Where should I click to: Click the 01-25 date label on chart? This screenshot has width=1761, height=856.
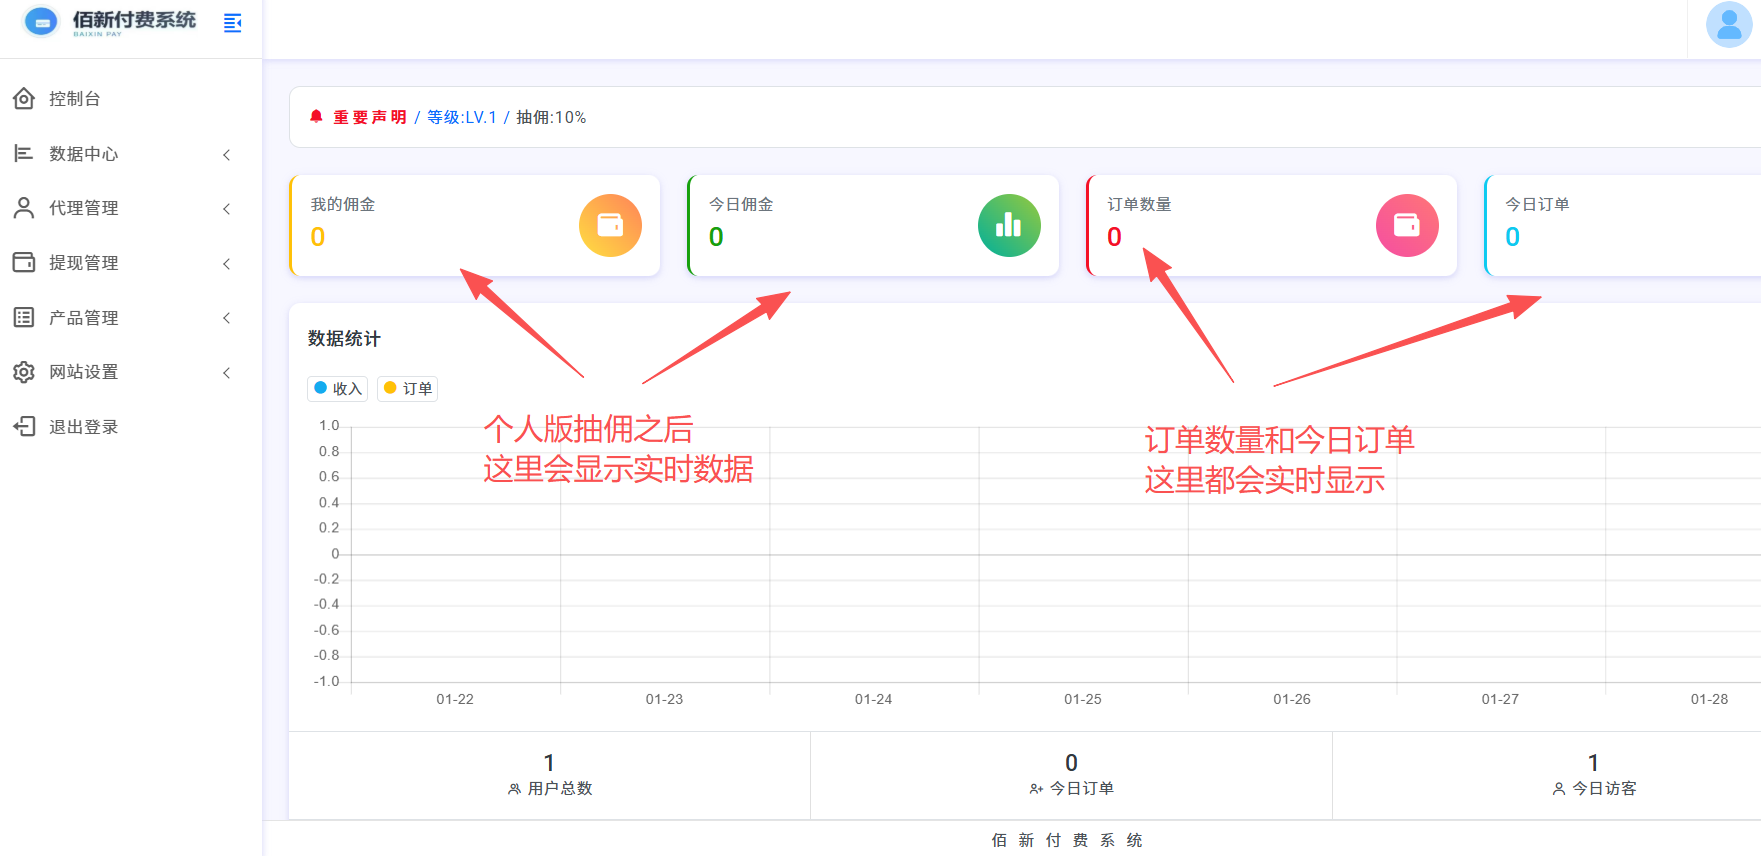point(1083,699)
